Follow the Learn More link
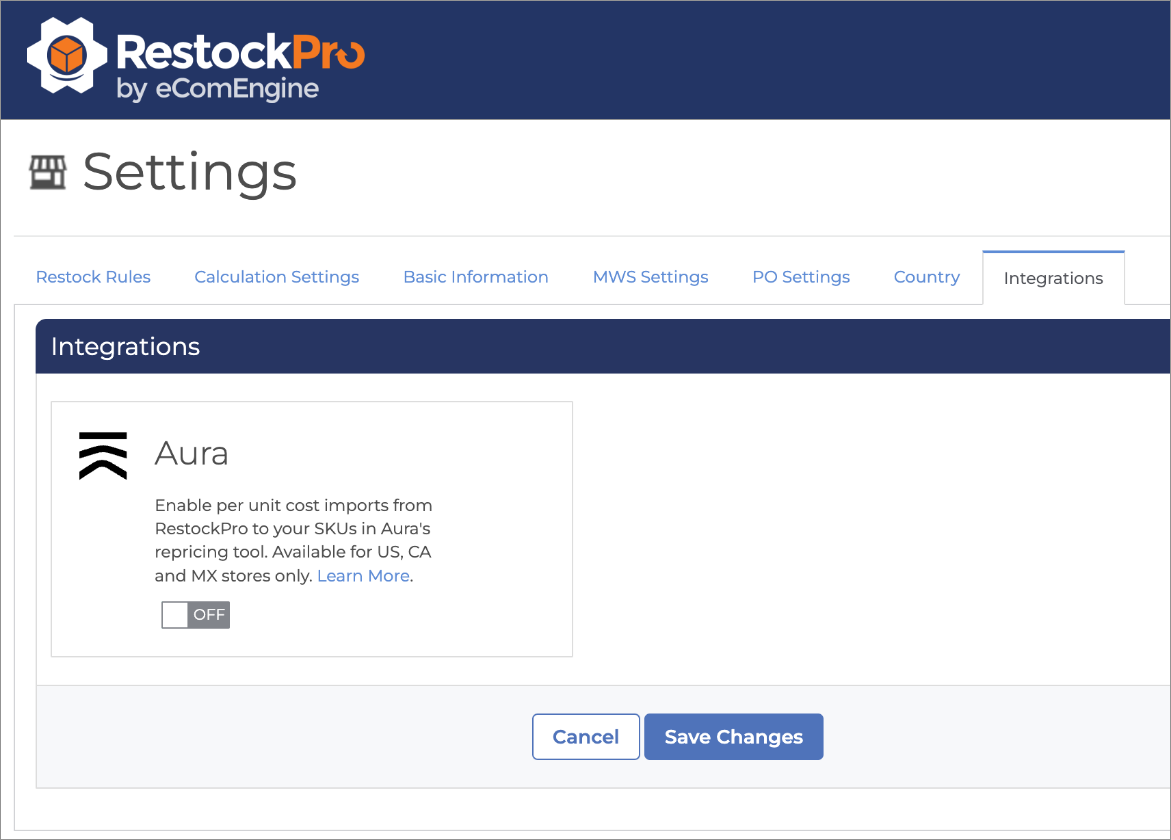 [x=363, y=576]
